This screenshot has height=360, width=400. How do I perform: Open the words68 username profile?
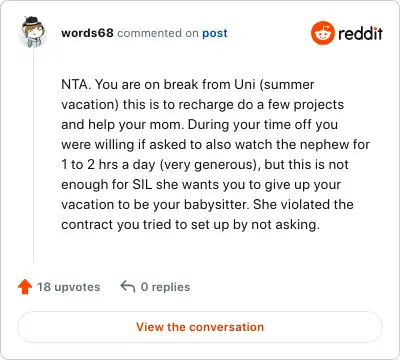click(87, 33)
